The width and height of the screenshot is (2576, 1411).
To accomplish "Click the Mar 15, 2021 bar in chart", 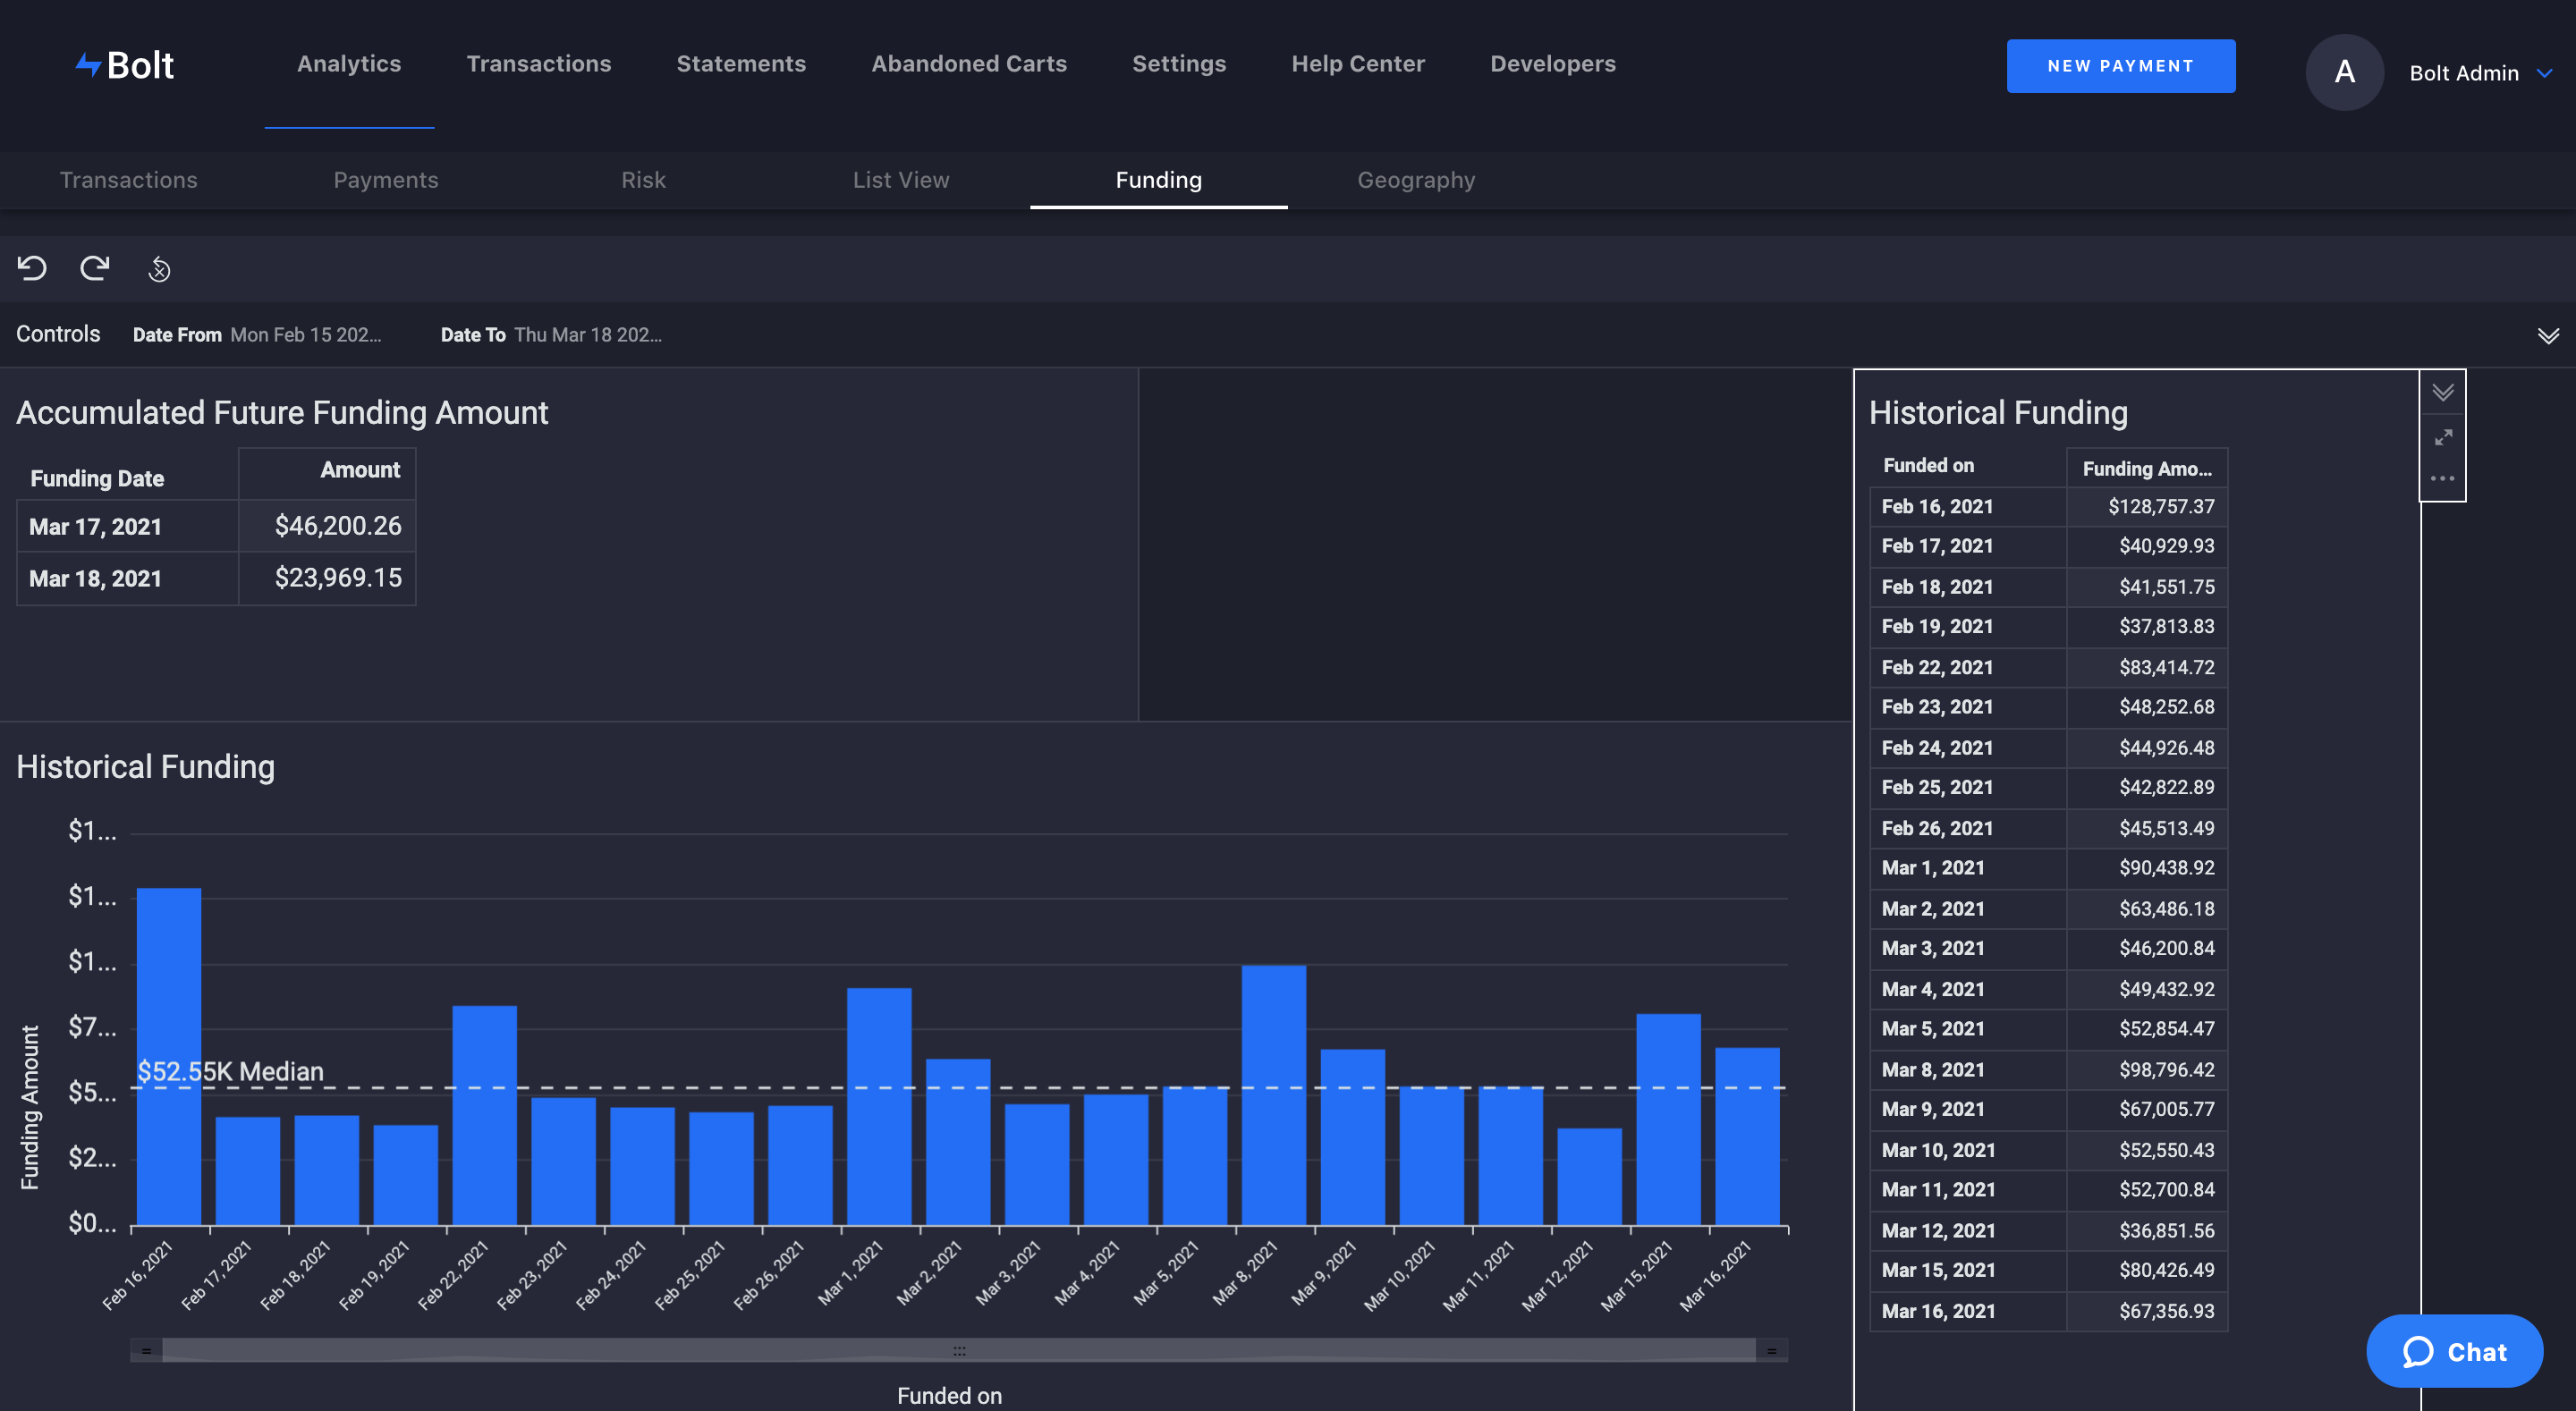I will pyautogui.click(x=1668, y=1119).
